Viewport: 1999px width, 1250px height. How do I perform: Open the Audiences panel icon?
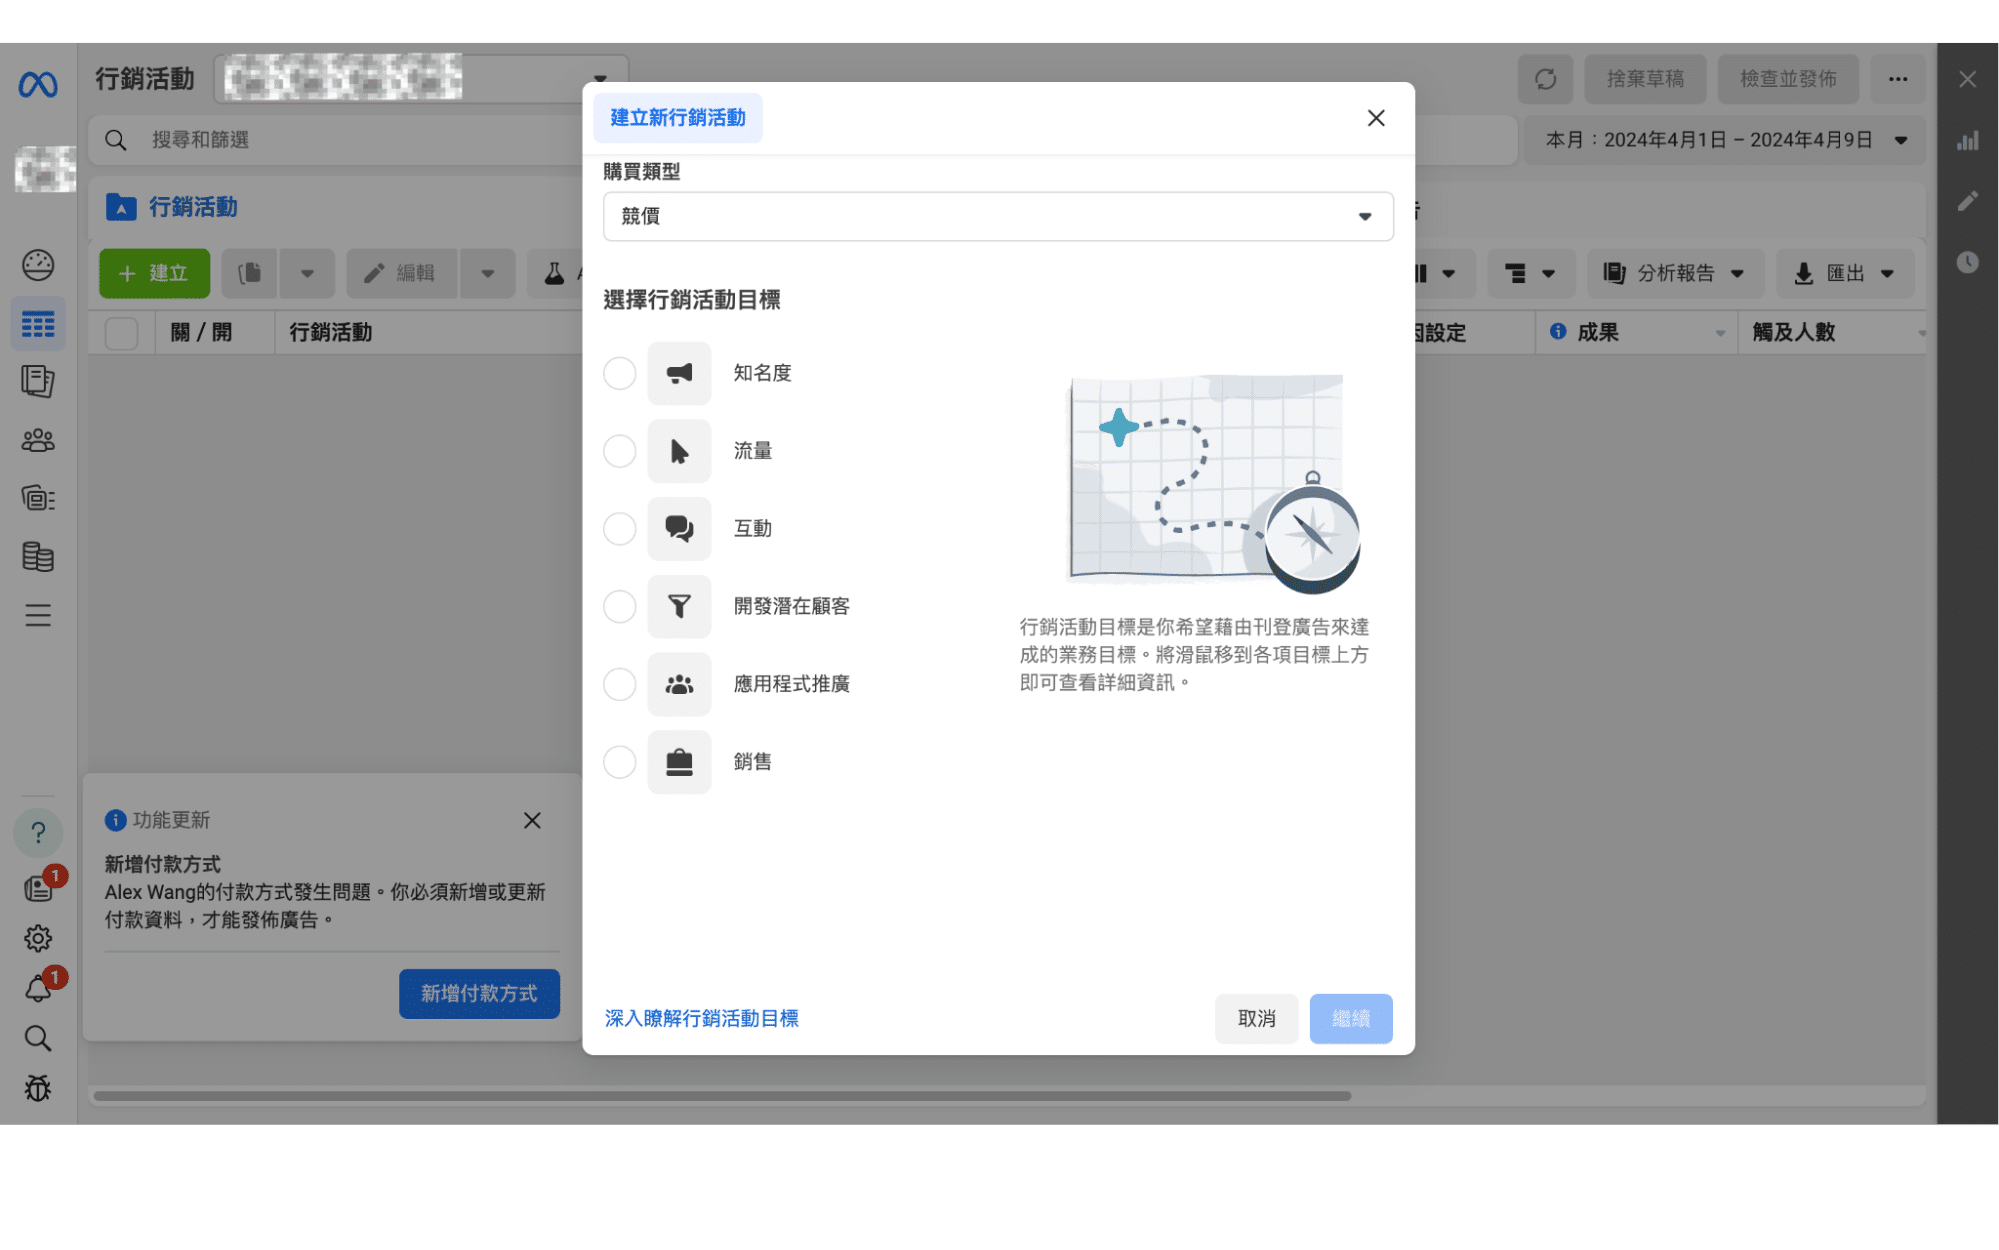point(38,440)
